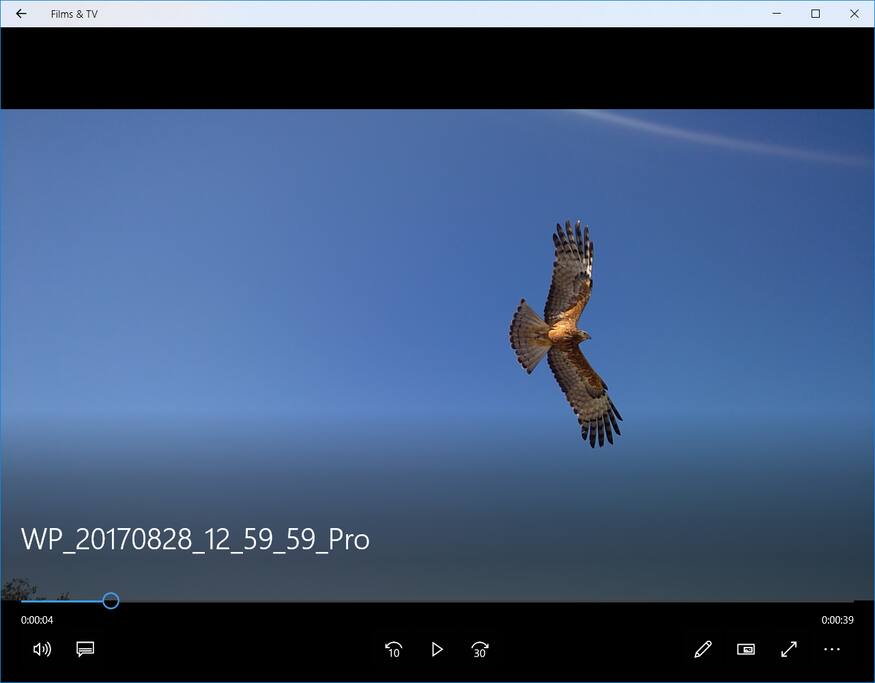Click the hawk in the video frame
Image resolution: width=875 pixels, height=683 pixels.
coord(565,334)
